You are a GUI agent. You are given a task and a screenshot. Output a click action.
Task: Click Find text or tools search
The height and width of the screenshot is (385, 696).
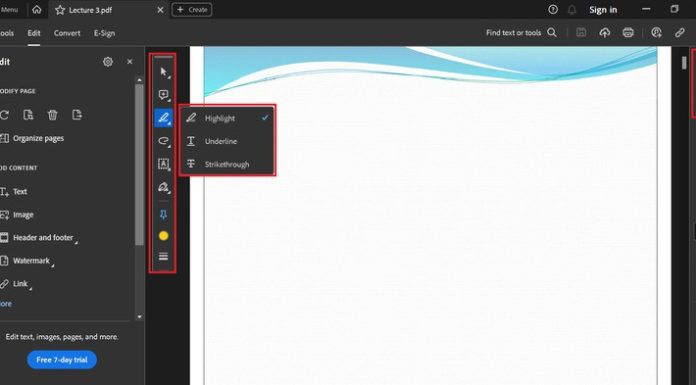[x=514, y=32]
